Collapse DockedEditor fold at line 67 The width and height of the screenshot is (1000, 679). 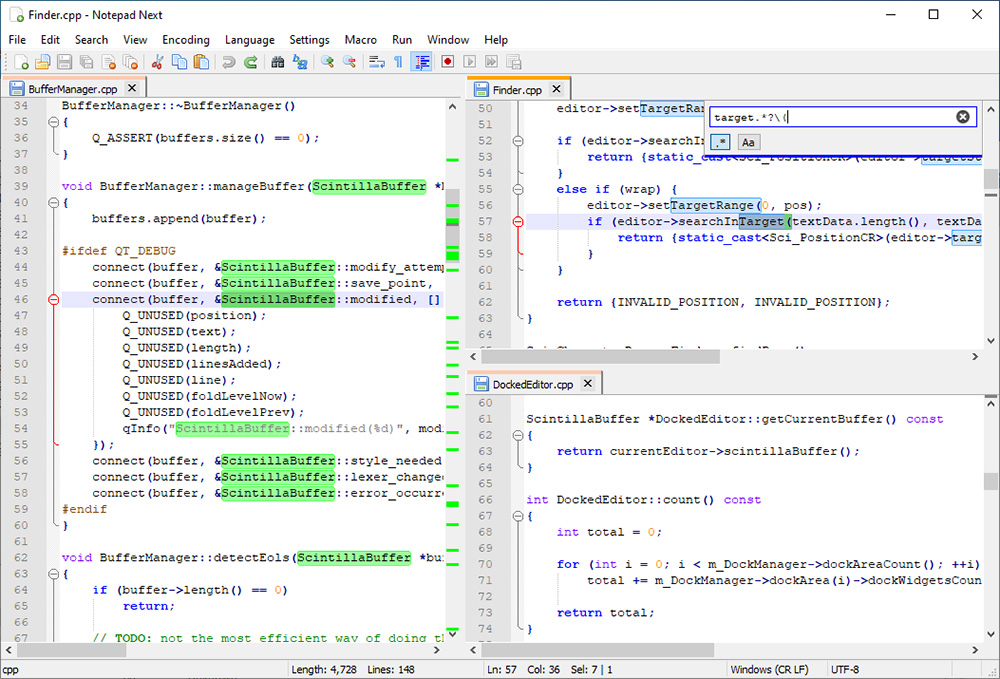518,516
